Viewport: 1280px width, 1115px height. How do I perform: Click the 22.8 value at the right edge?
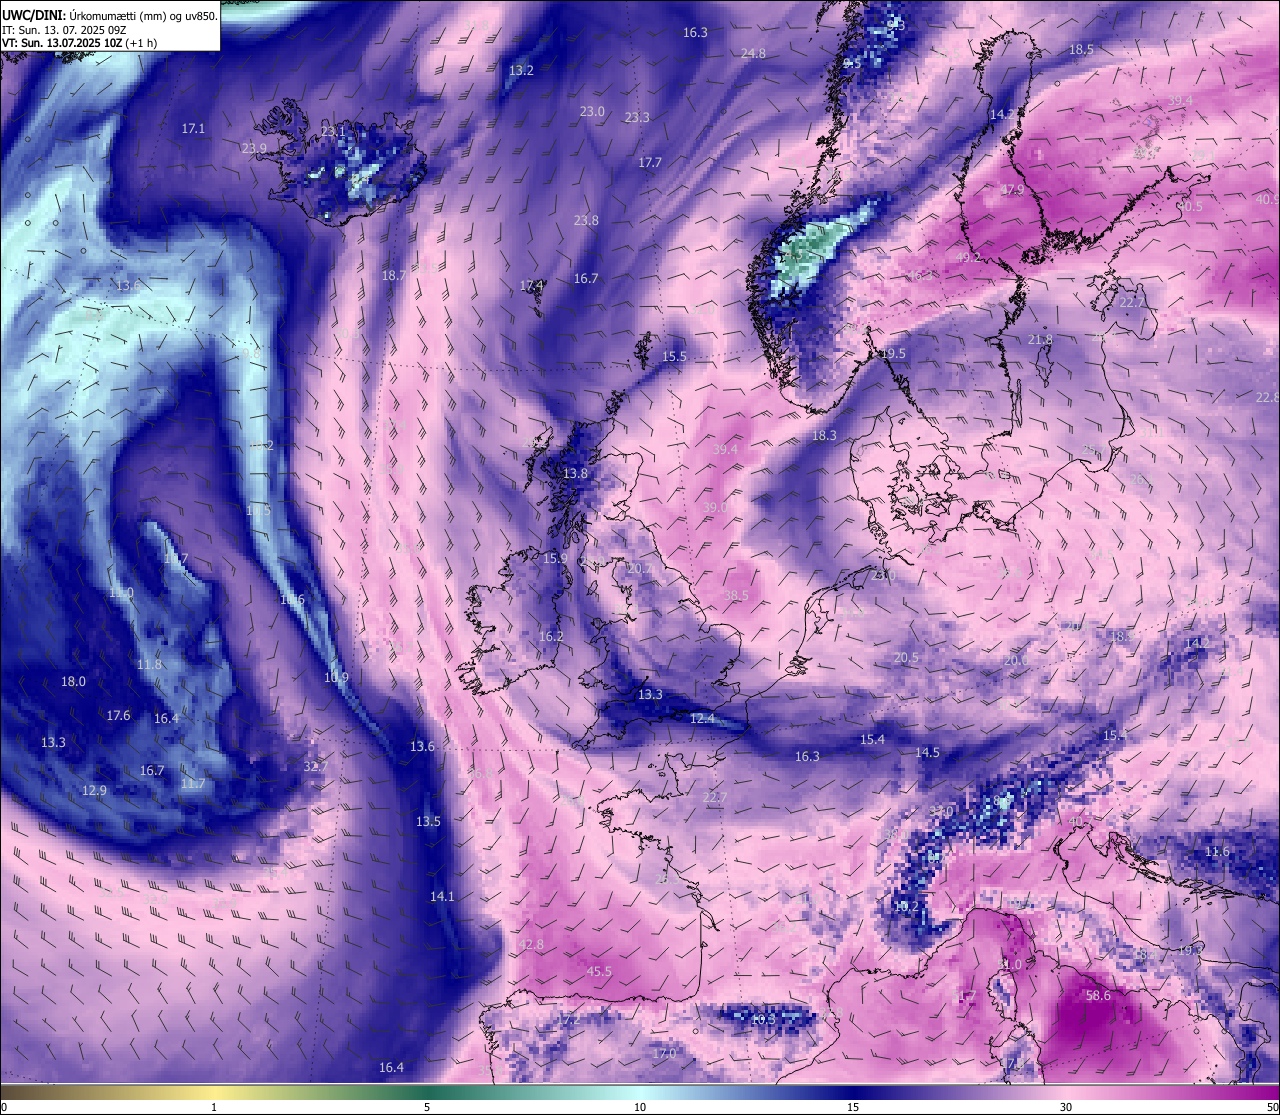[1267, 397]
